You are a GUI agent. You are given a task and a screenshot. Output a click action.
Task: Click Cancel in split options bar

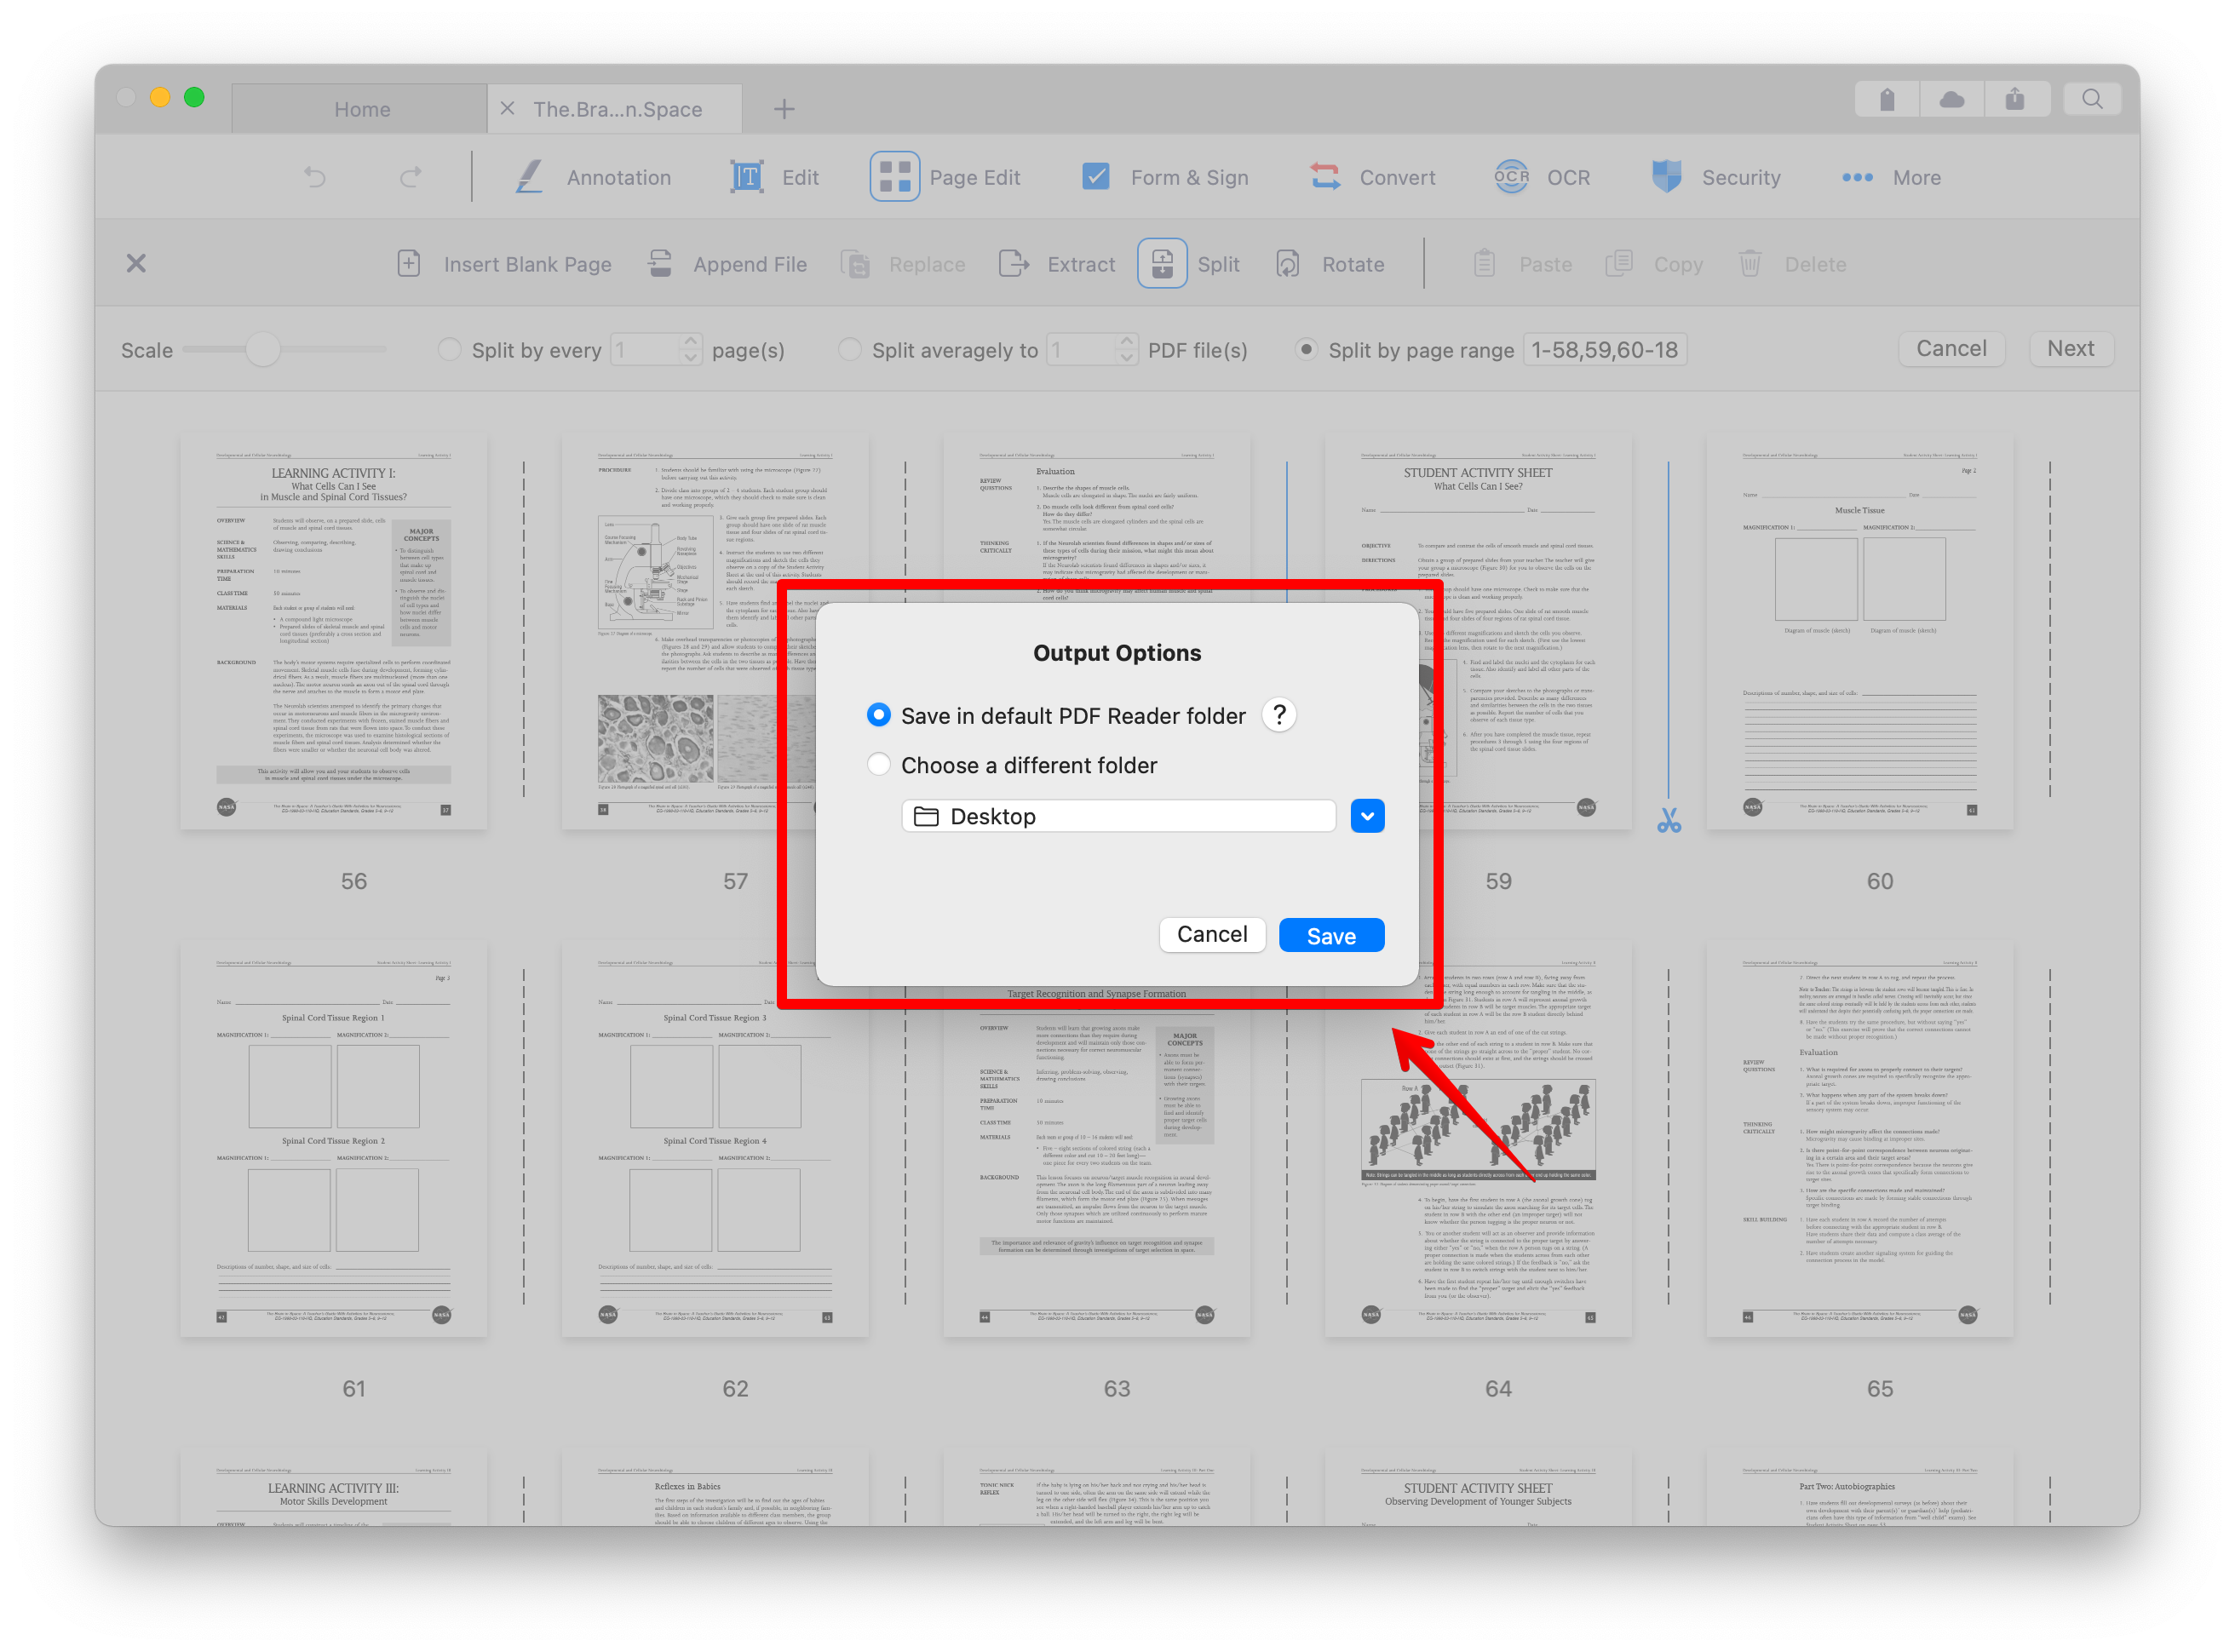tap(1951, 349)
